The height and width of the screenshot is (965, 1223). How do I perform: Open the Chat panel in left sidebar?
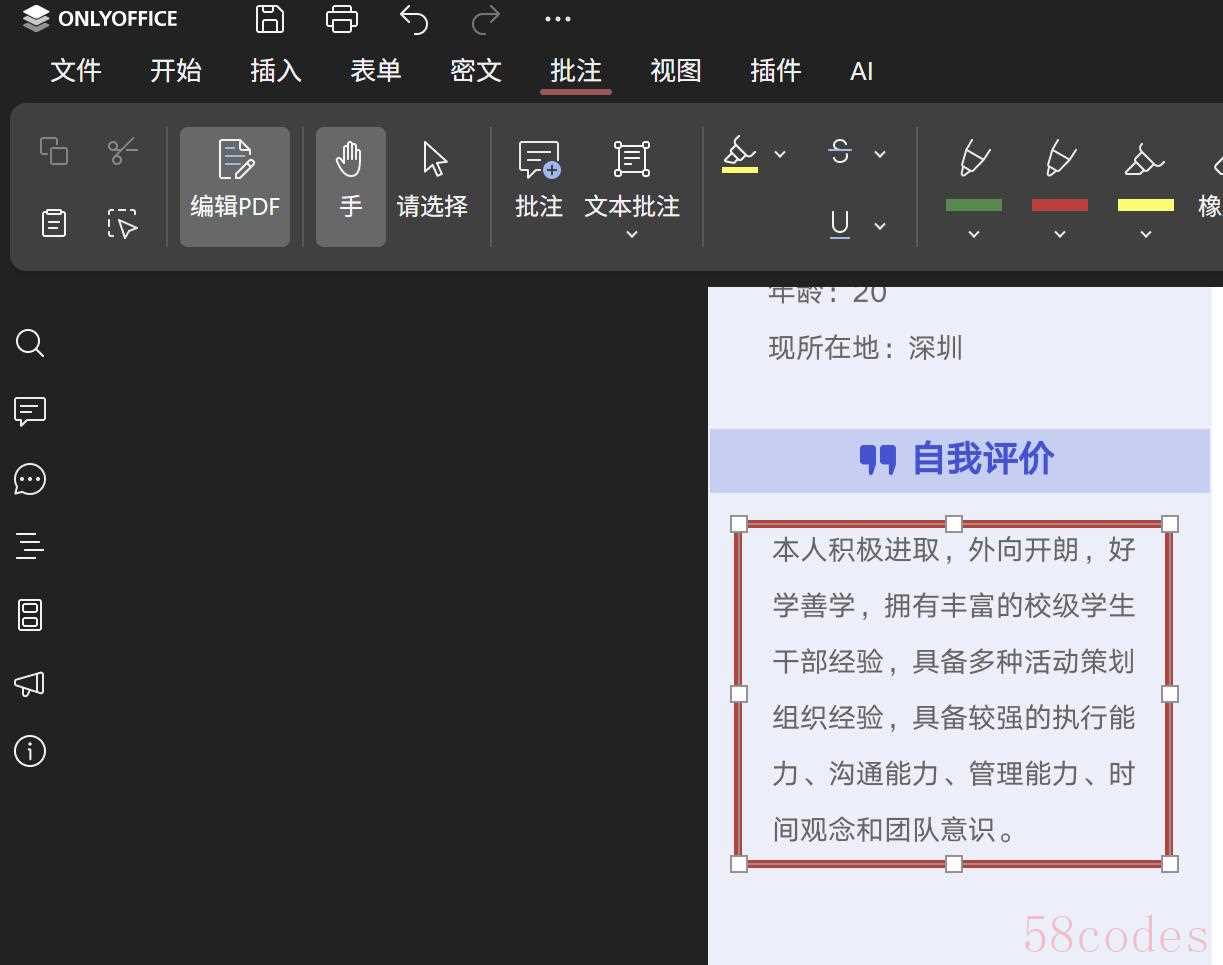click(30, 479)
